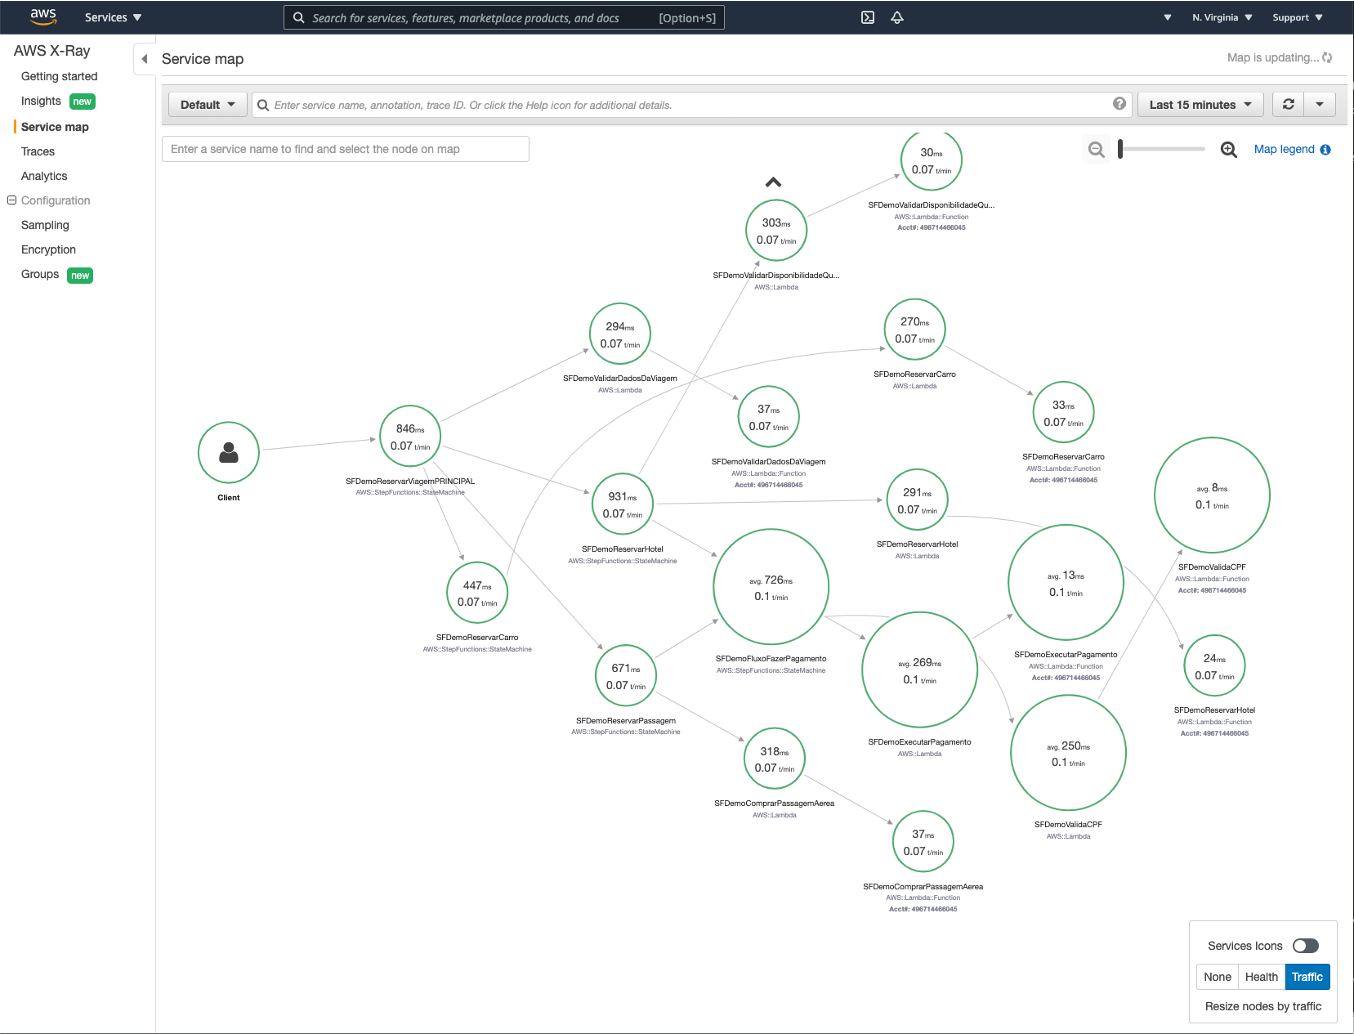Focus the find node on map field
The width and height of the screenshot is (1354, 1034).
pyautogui.click(x=345, y=149)
